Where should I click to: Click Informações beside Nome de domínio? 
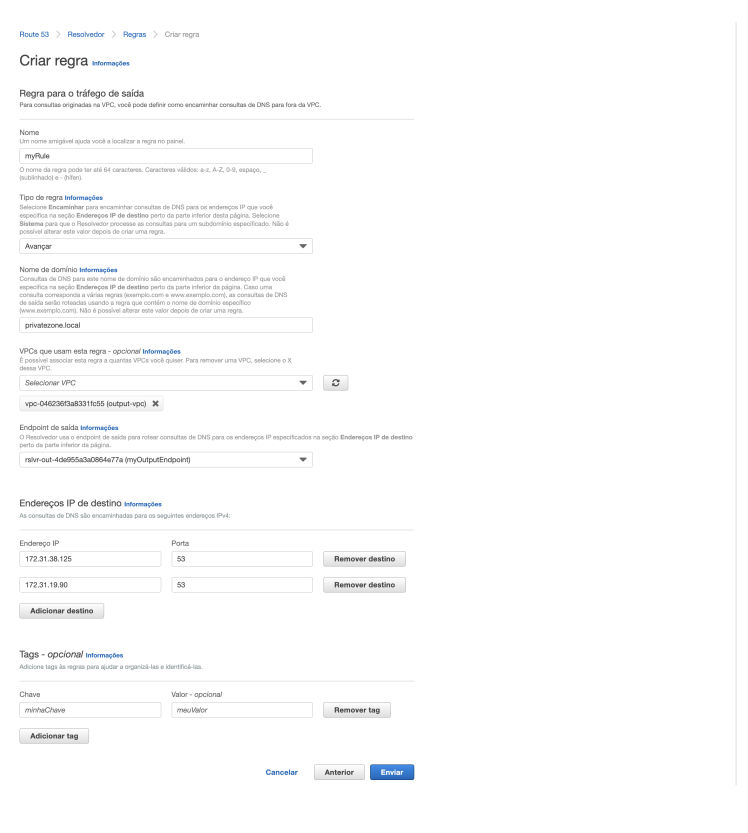97,269
